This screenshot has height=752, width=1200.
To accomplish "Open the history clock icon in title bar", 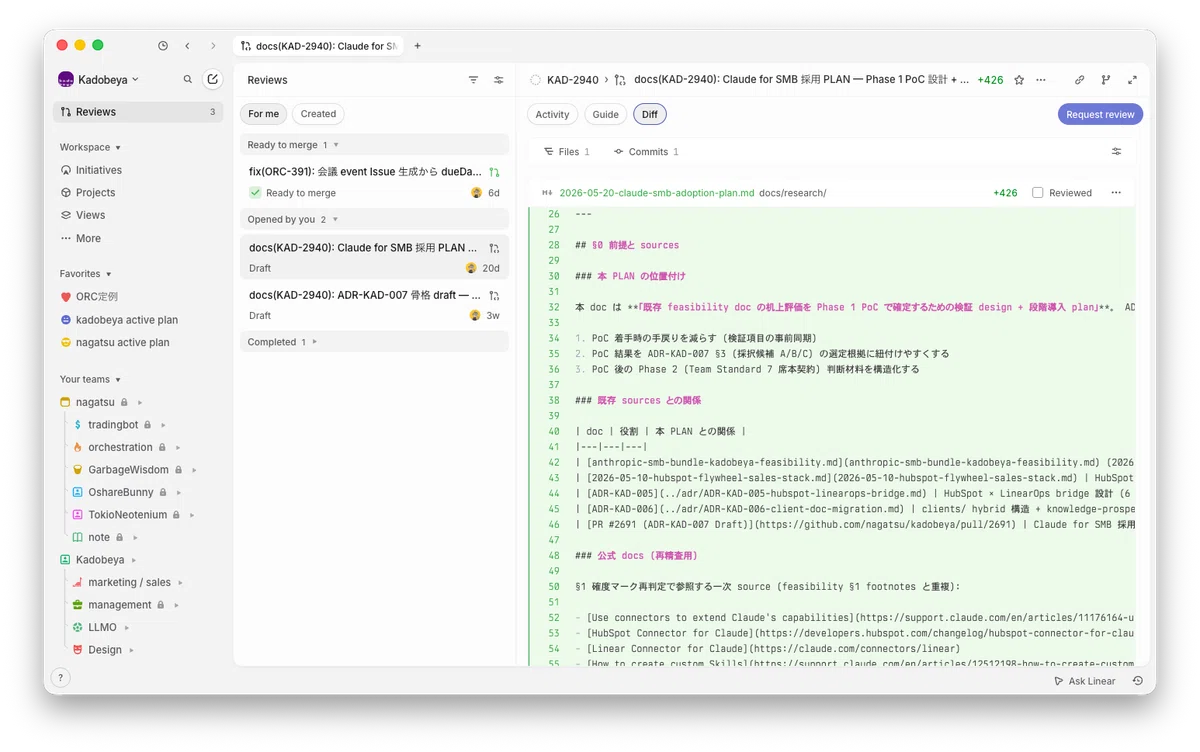I will 163,46.
